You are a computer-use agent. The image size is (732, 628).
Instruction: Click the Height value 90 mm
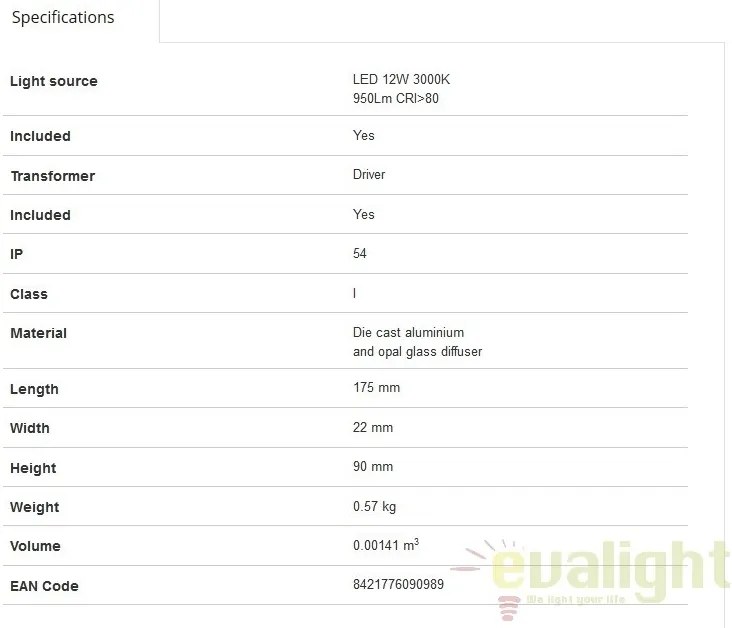373,466
